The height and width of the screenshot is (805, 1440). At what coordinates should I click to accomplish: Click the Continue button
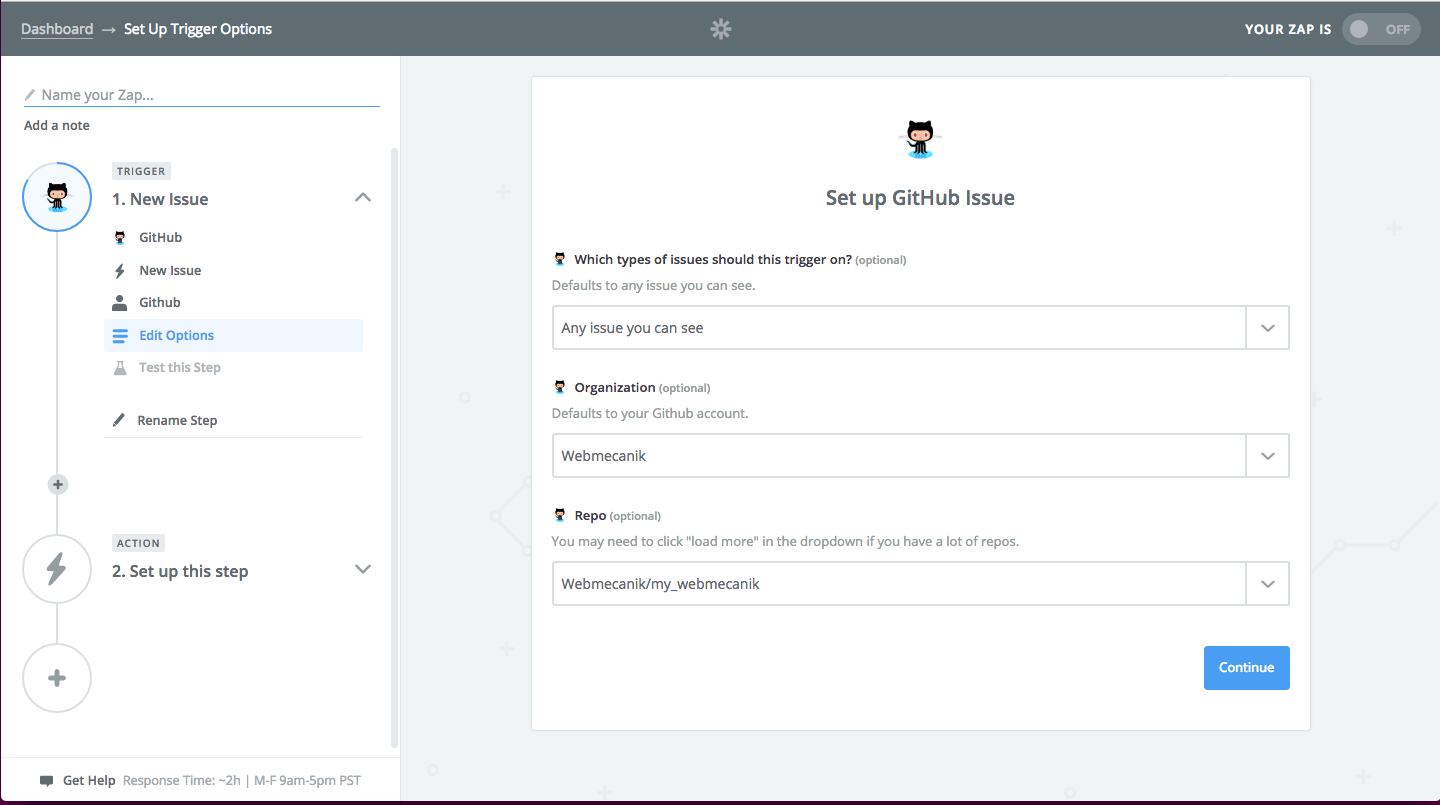1246,668
